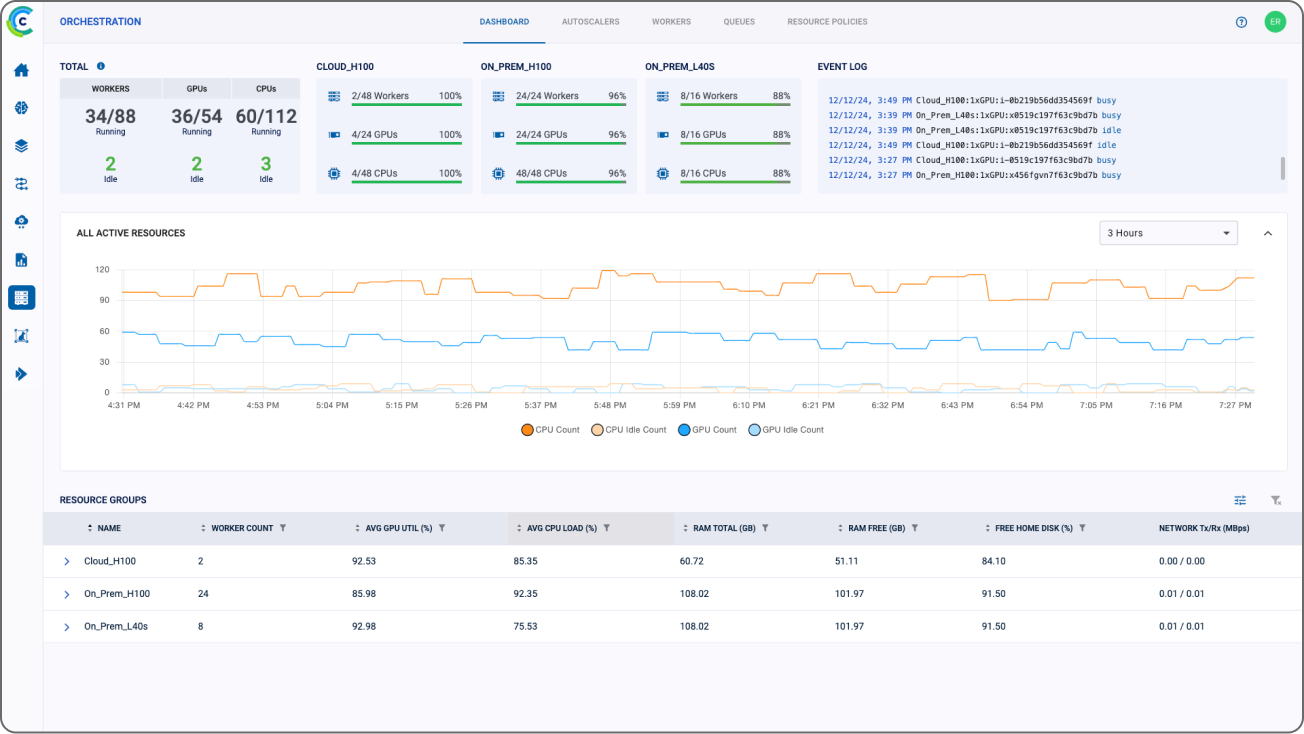This screenshot has height=734, width=1304.
Task: Open the datasets stack icon in the sidebar
Action: 20,145
